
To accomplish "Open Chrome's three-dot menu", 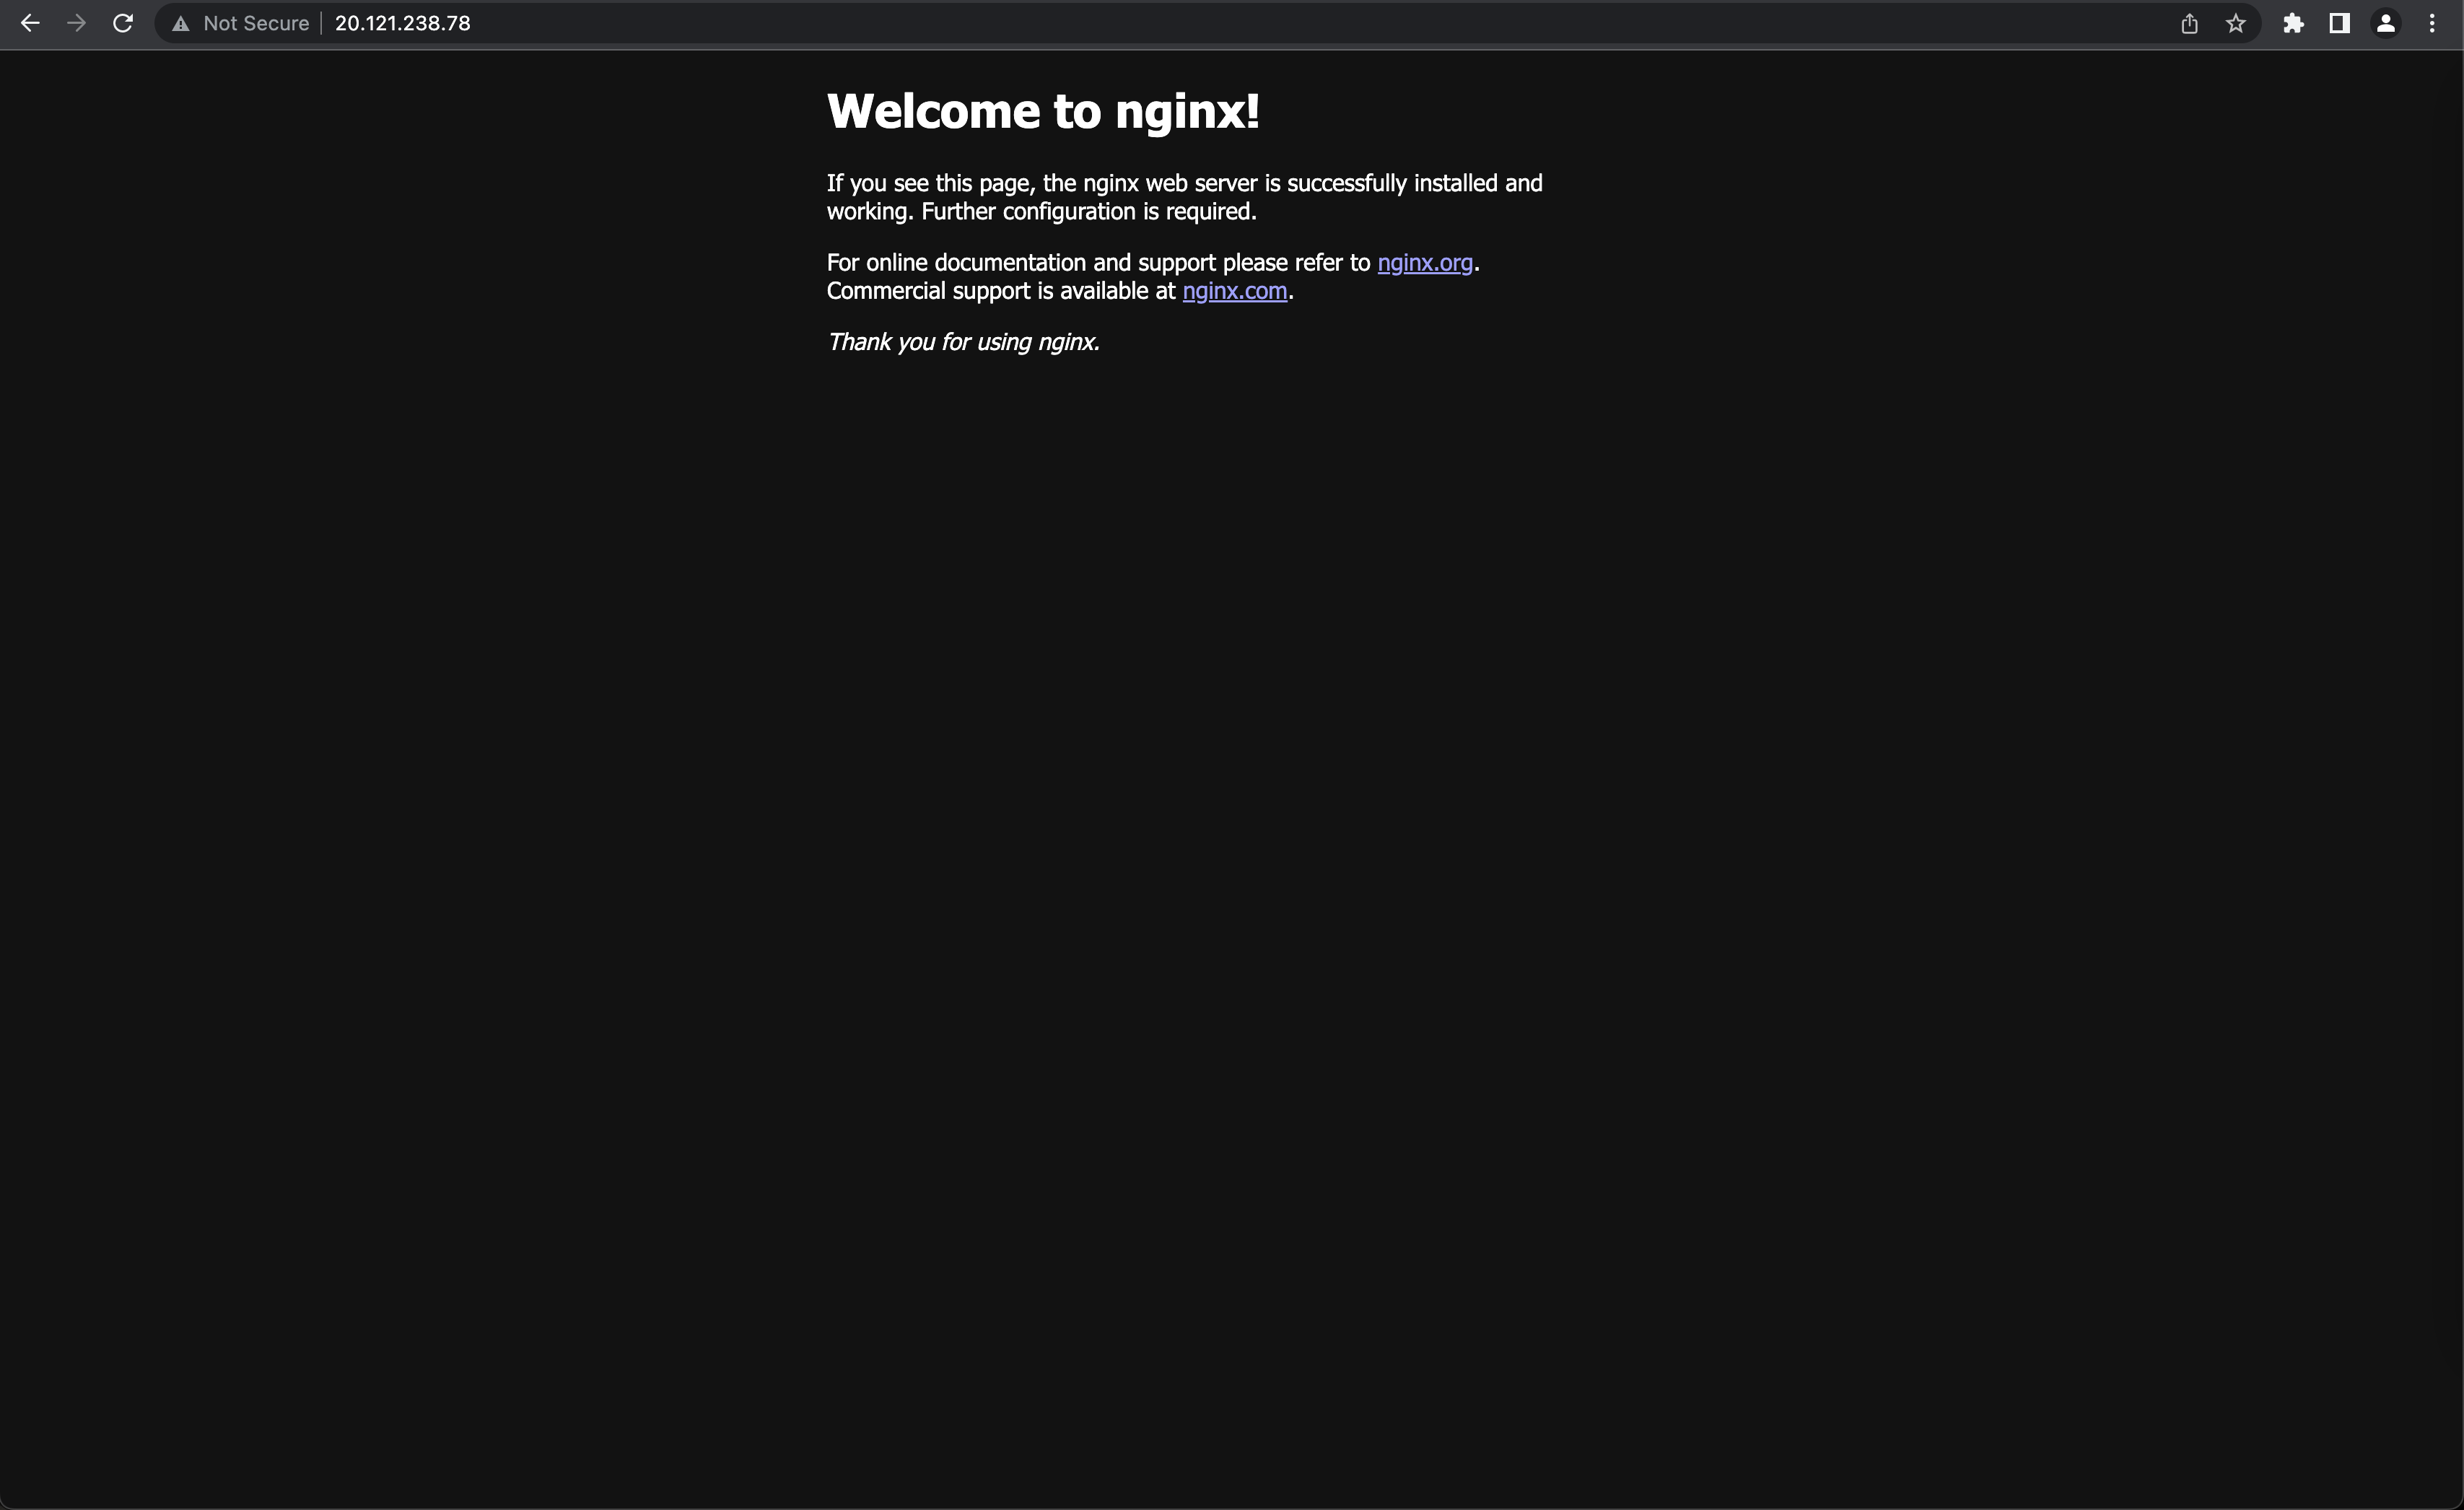I will coord(2433,23).
